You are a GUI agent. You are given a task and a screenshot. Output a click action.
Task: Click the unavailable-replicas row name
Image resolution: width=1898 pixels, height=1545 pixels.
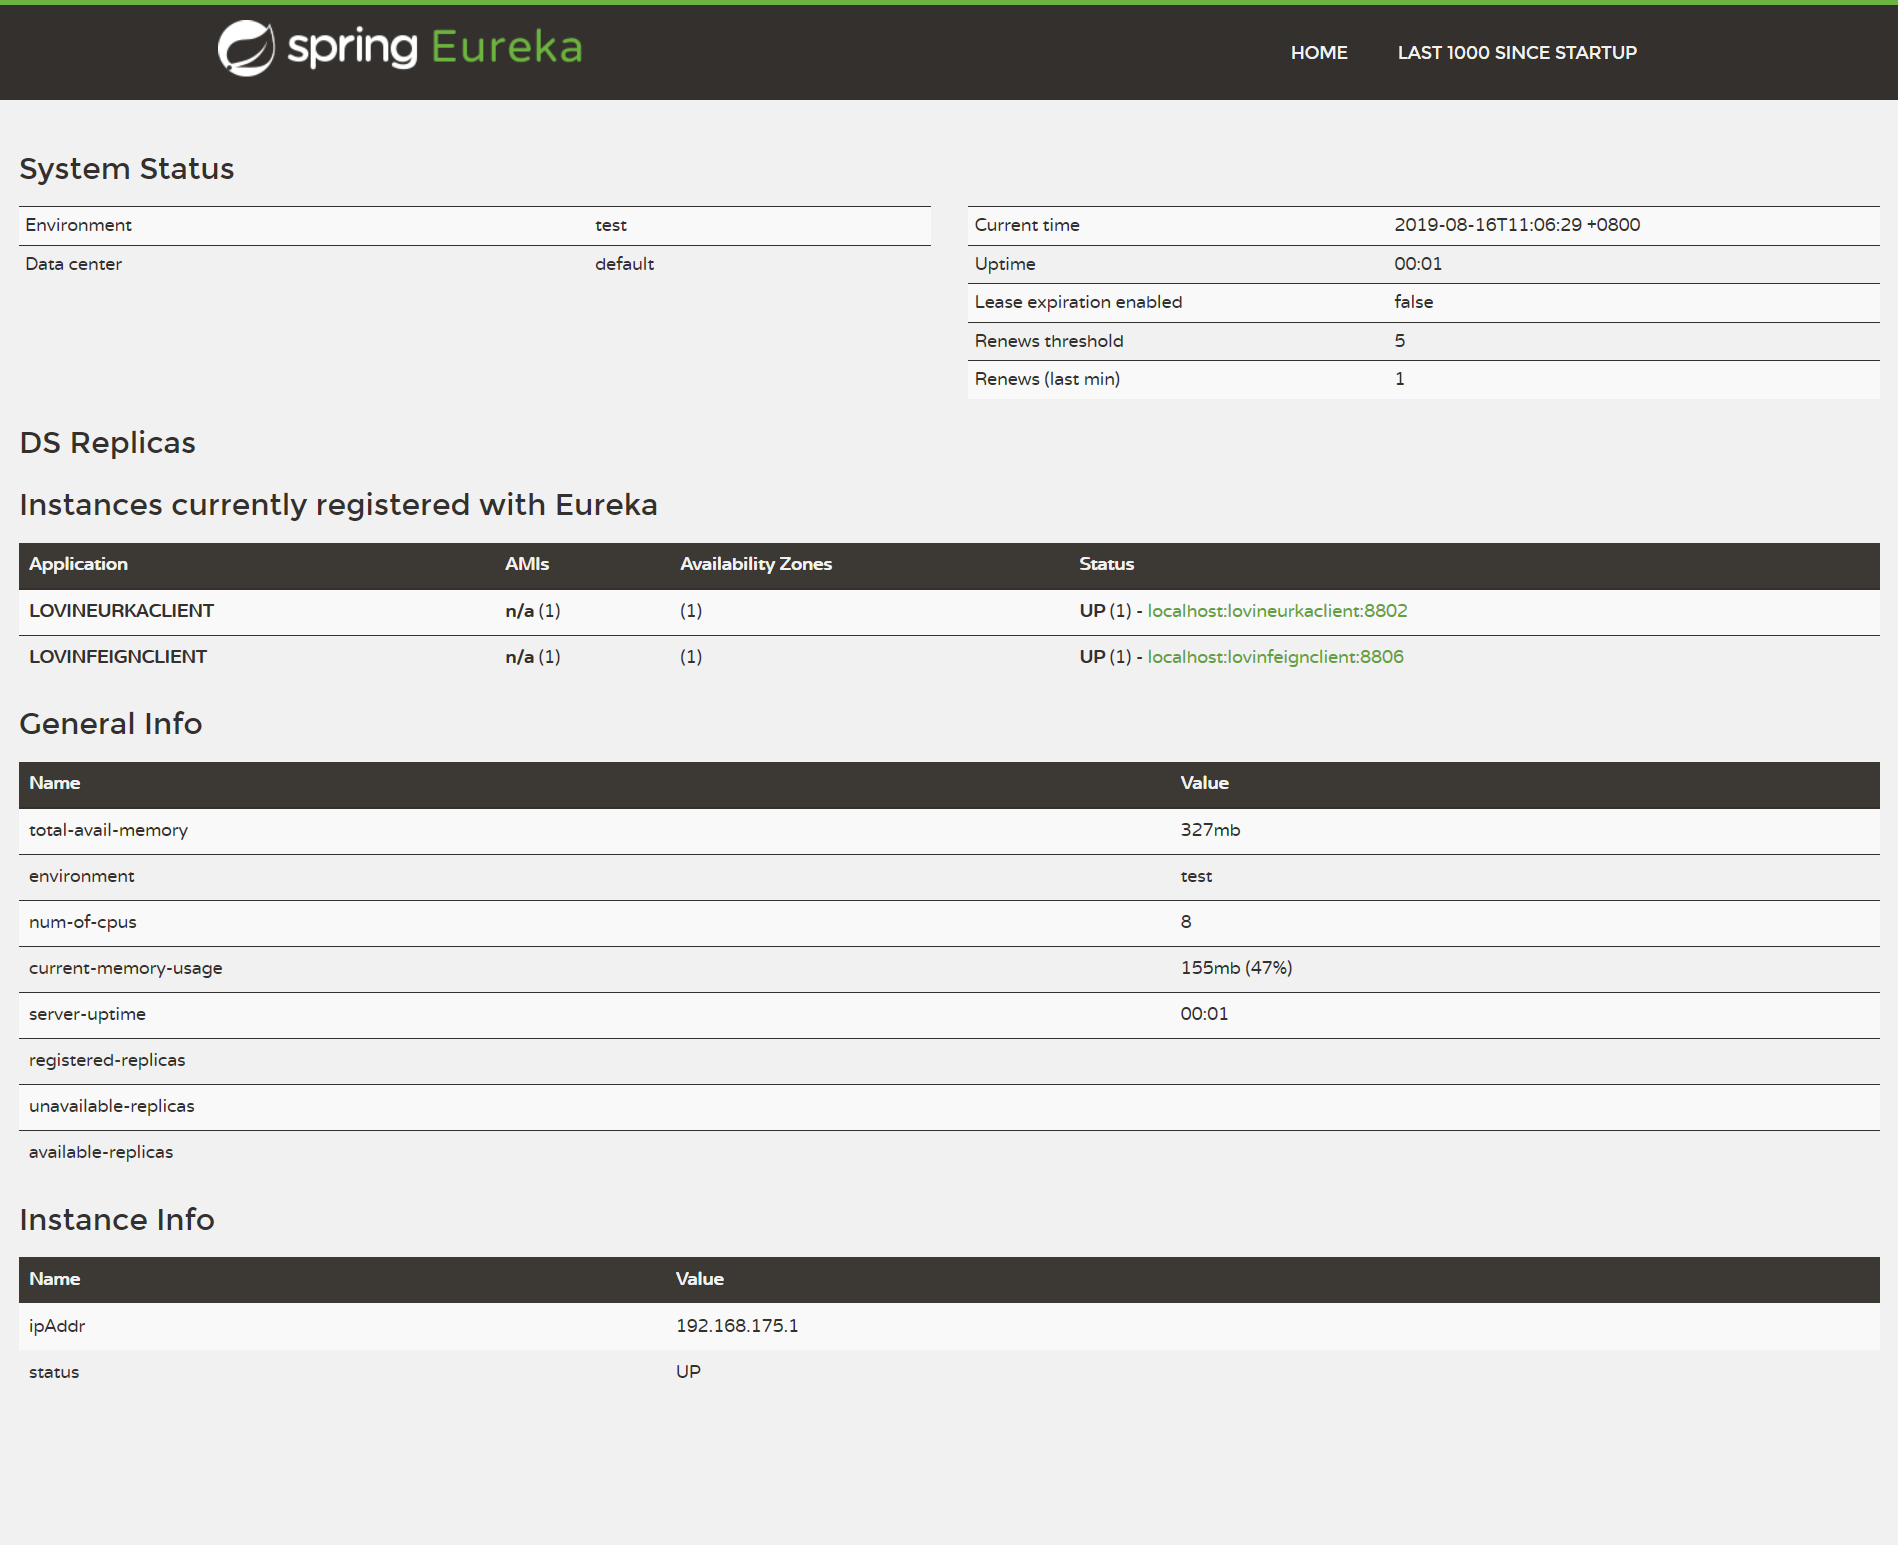click(112, 1106)
